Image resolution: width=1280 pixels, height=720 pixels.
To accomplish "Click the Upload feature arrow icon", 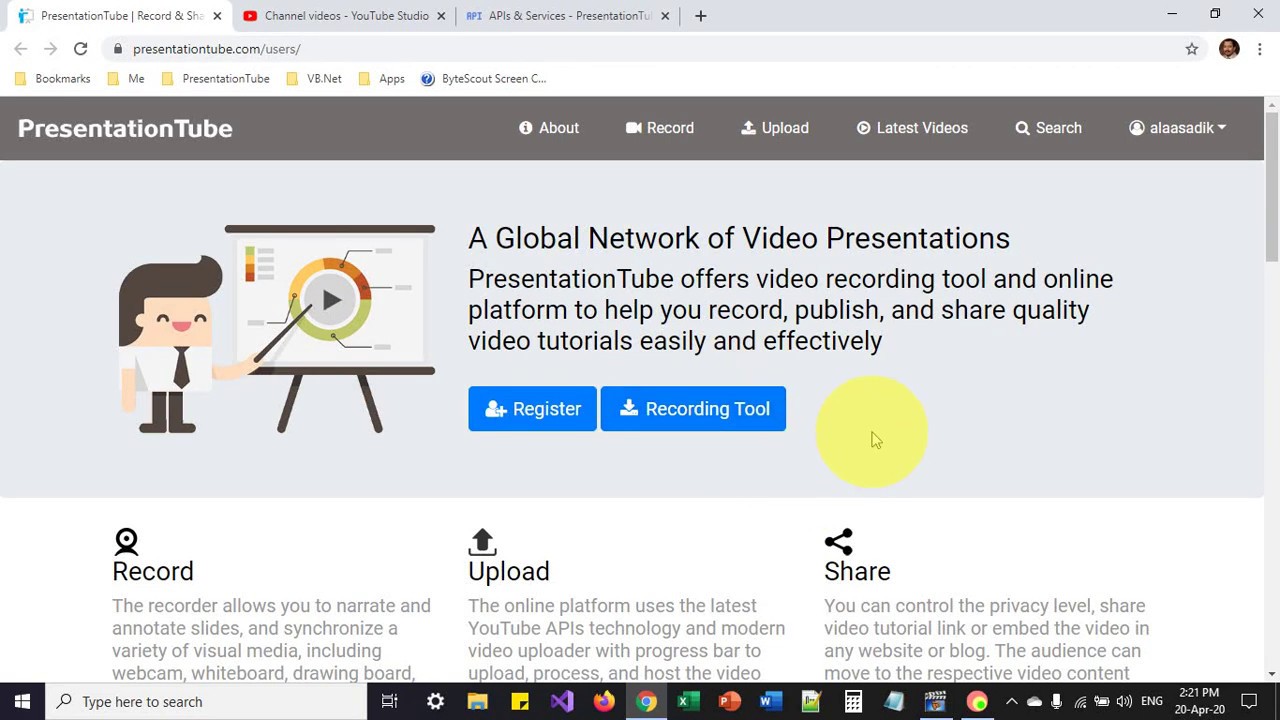I will (x=482, y=541).
